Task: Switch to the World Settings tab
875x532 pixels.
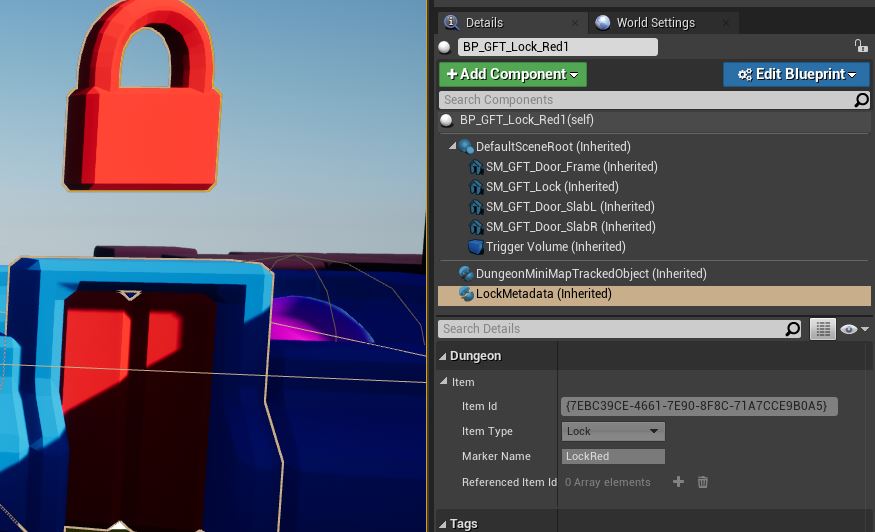Action: 664,22
